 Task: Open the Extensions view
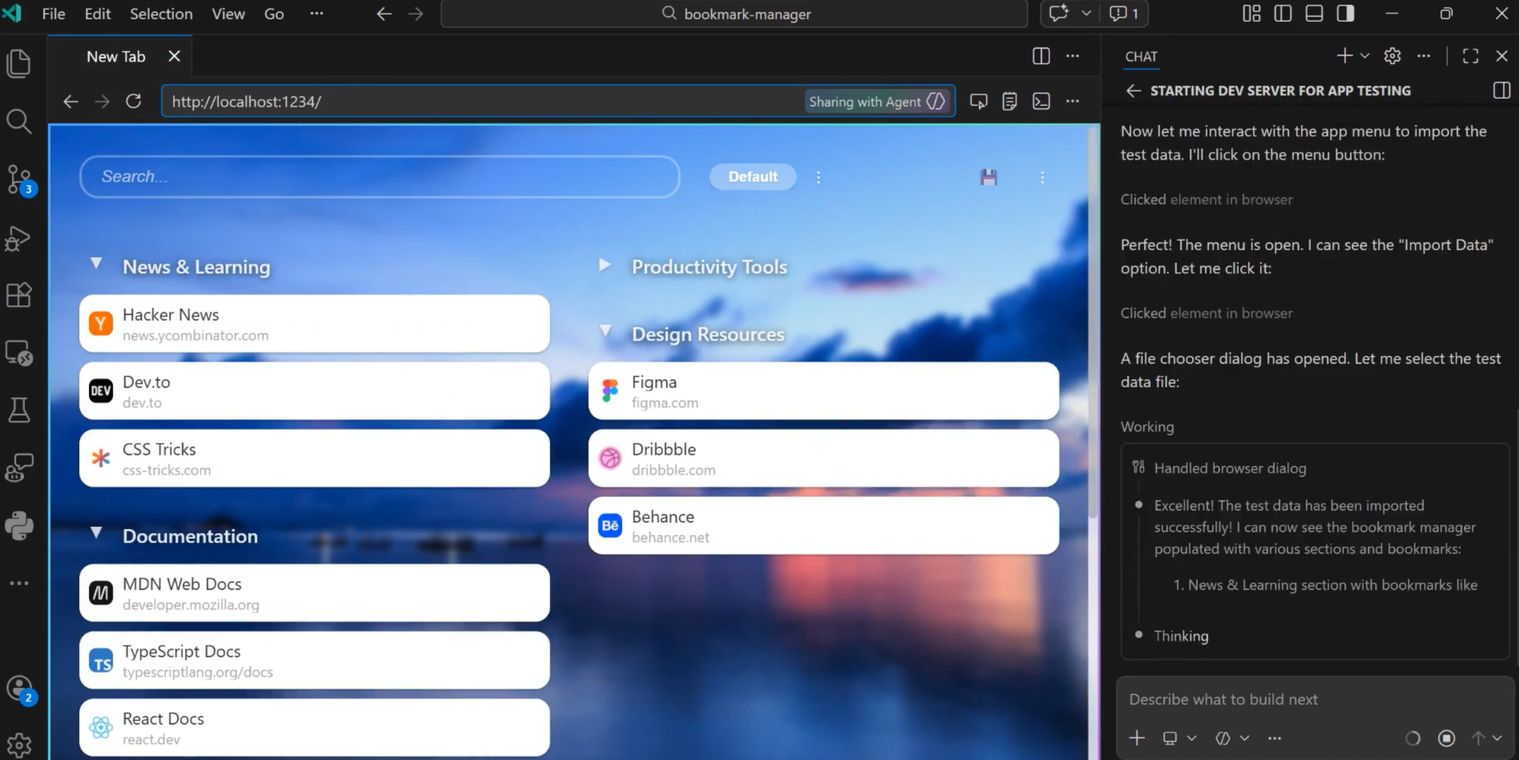tap(19, 295)
